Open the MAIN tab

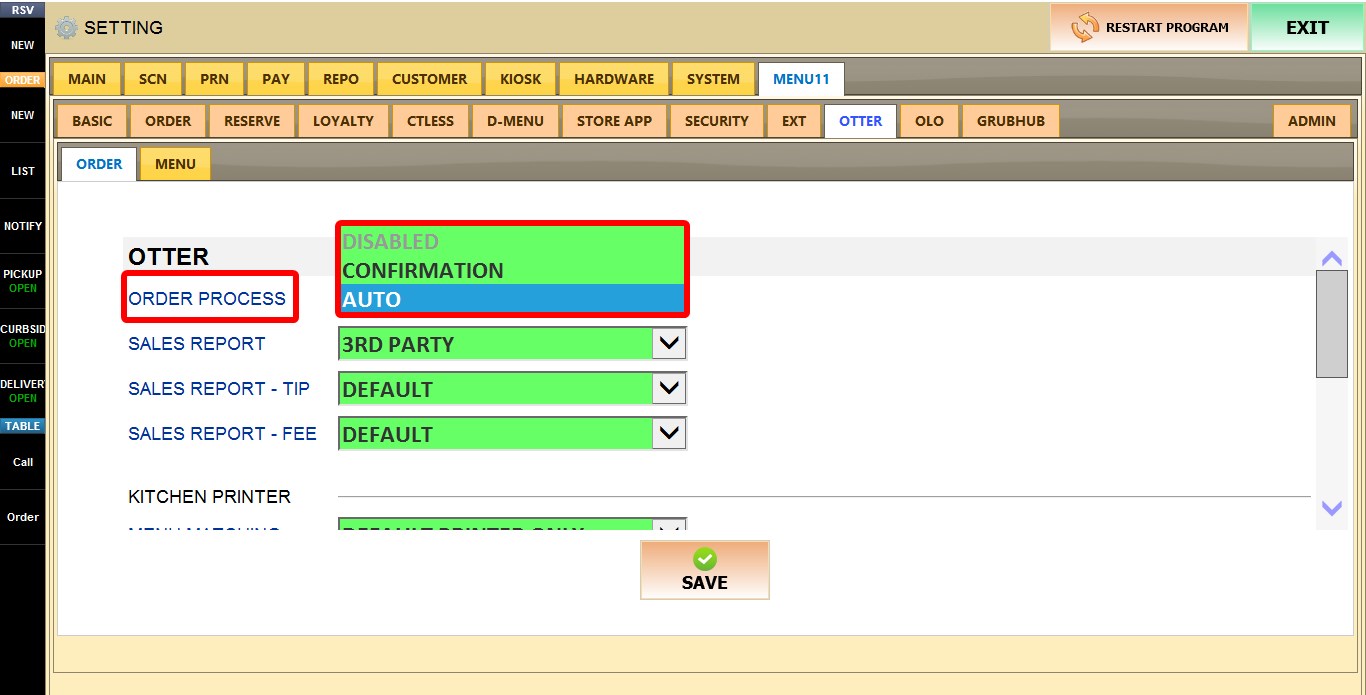(x=87, y=79)
